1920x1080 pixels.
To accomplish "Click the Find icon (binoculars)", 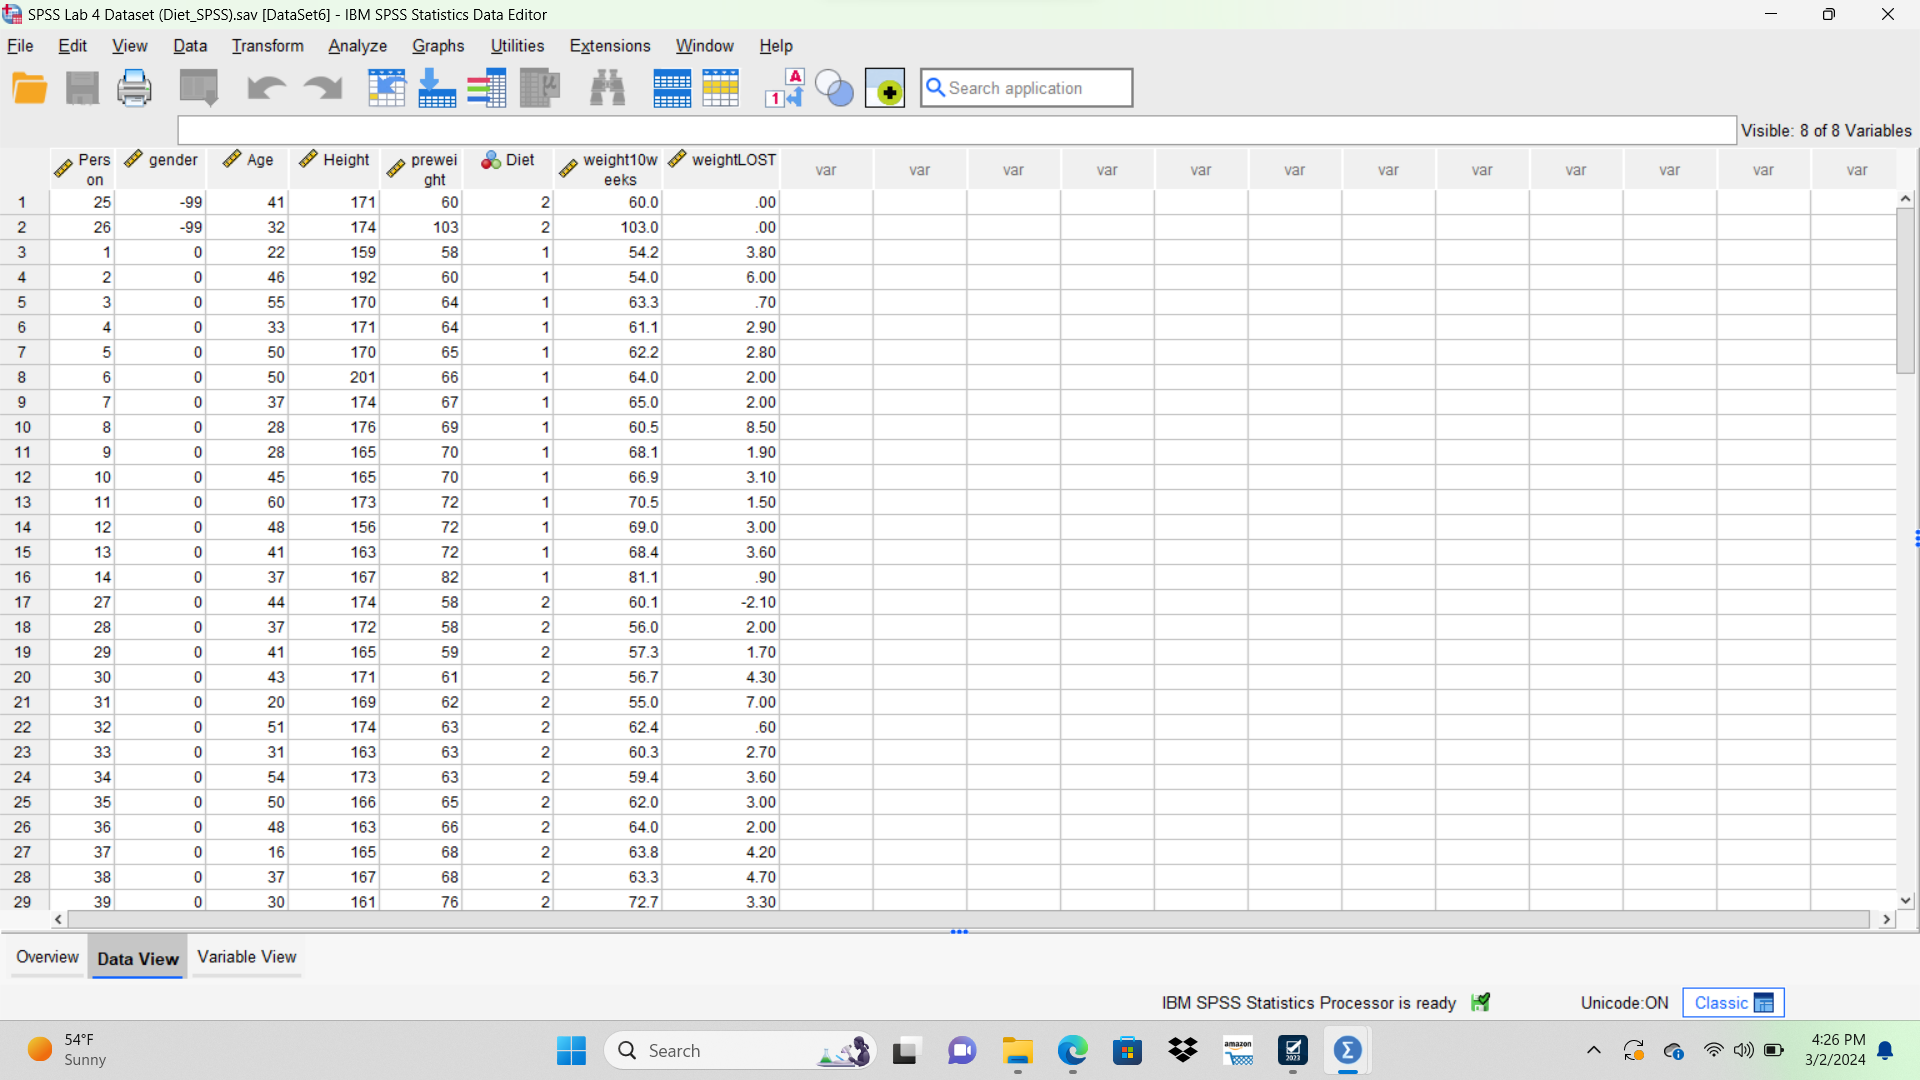I will (607, 87).
